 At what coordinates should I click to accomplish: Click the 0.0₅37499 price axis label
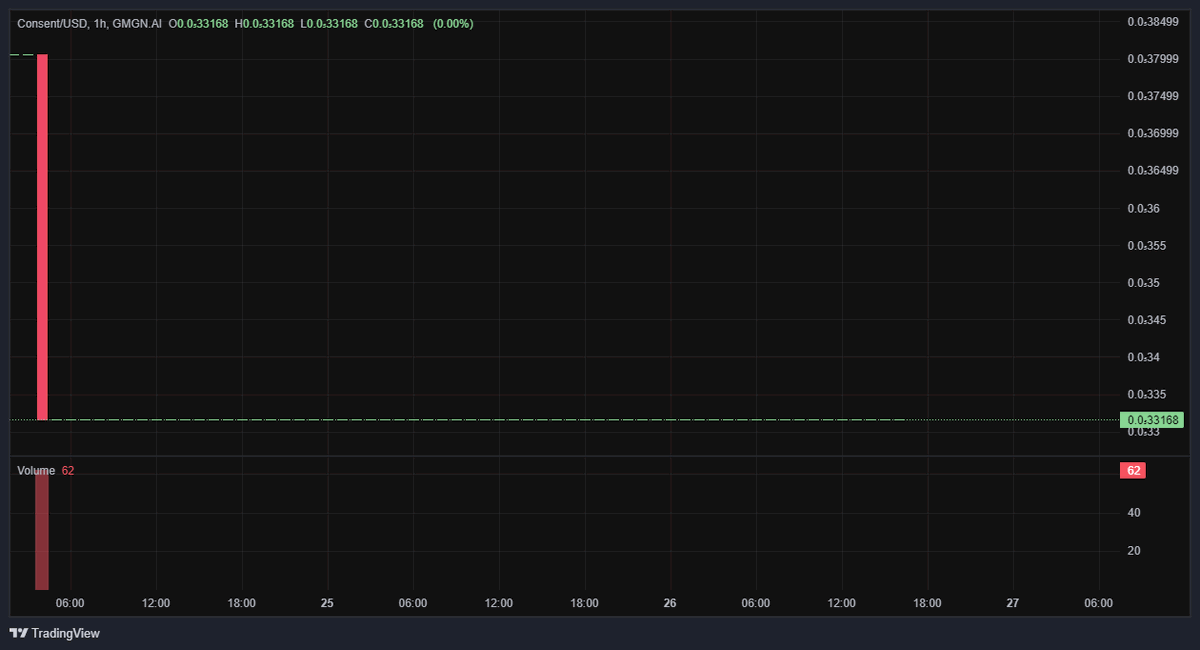(x=1152, y=96)
